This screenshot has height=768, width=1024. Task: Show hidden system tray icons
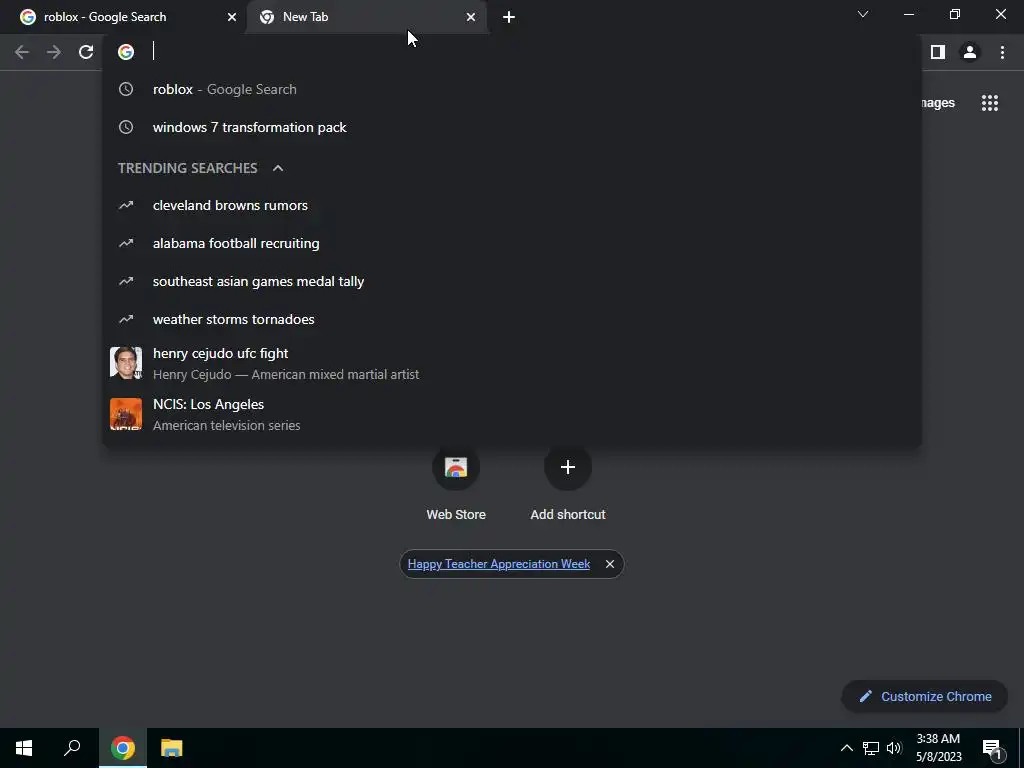(x=846, y=748)
